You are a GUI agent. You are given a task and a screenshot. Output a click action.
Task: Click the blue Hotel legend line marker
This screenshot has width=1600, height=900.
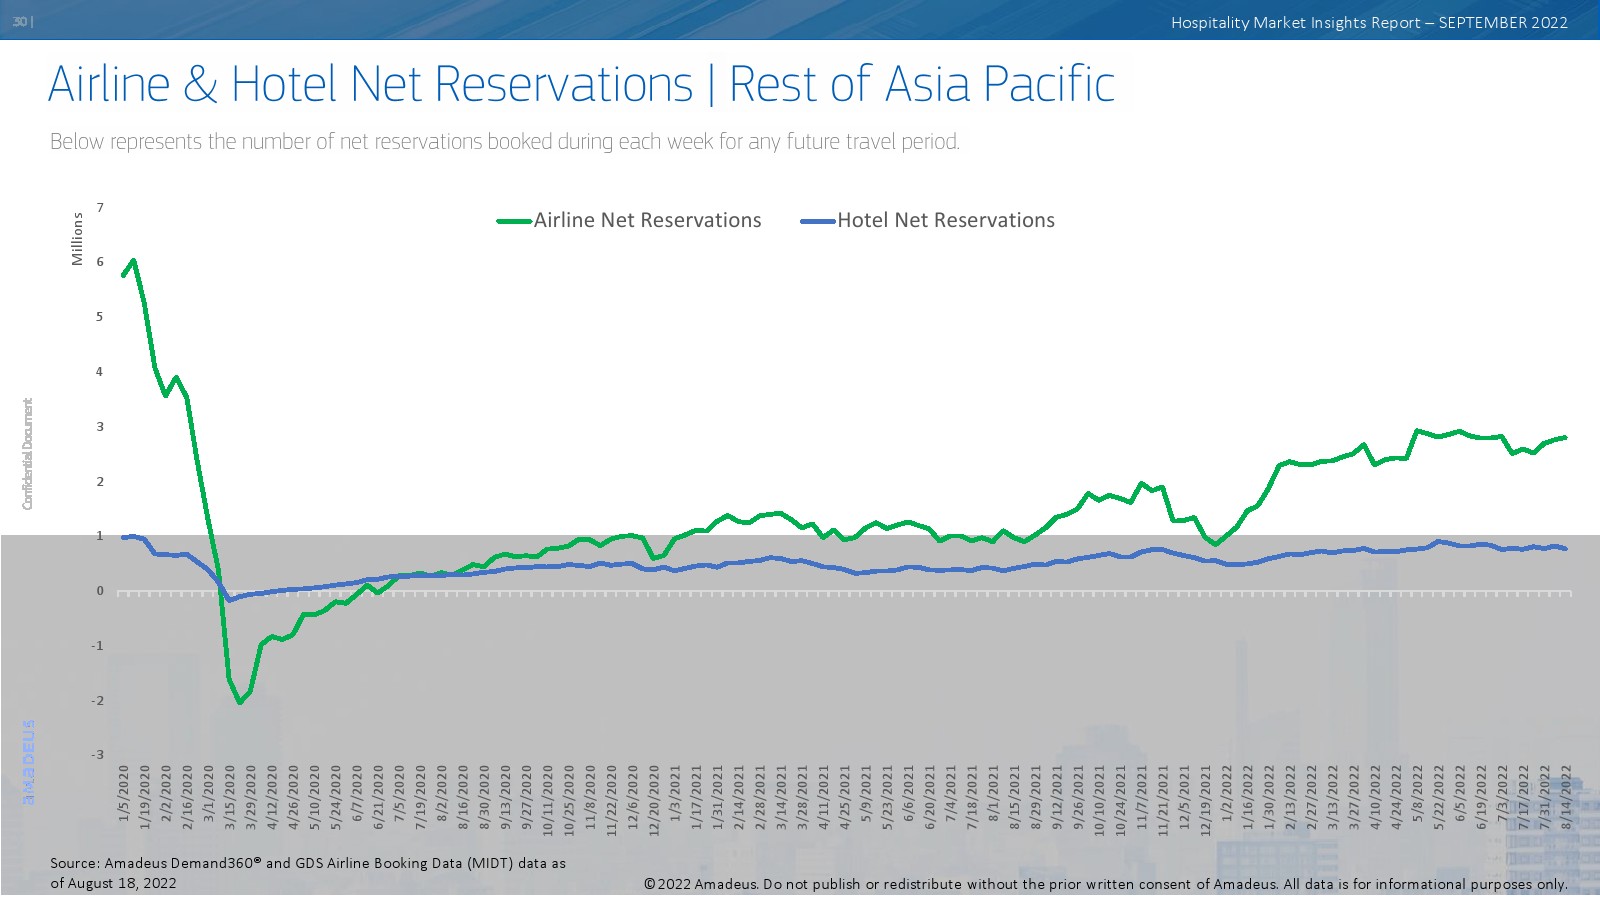tap(817, 221)
